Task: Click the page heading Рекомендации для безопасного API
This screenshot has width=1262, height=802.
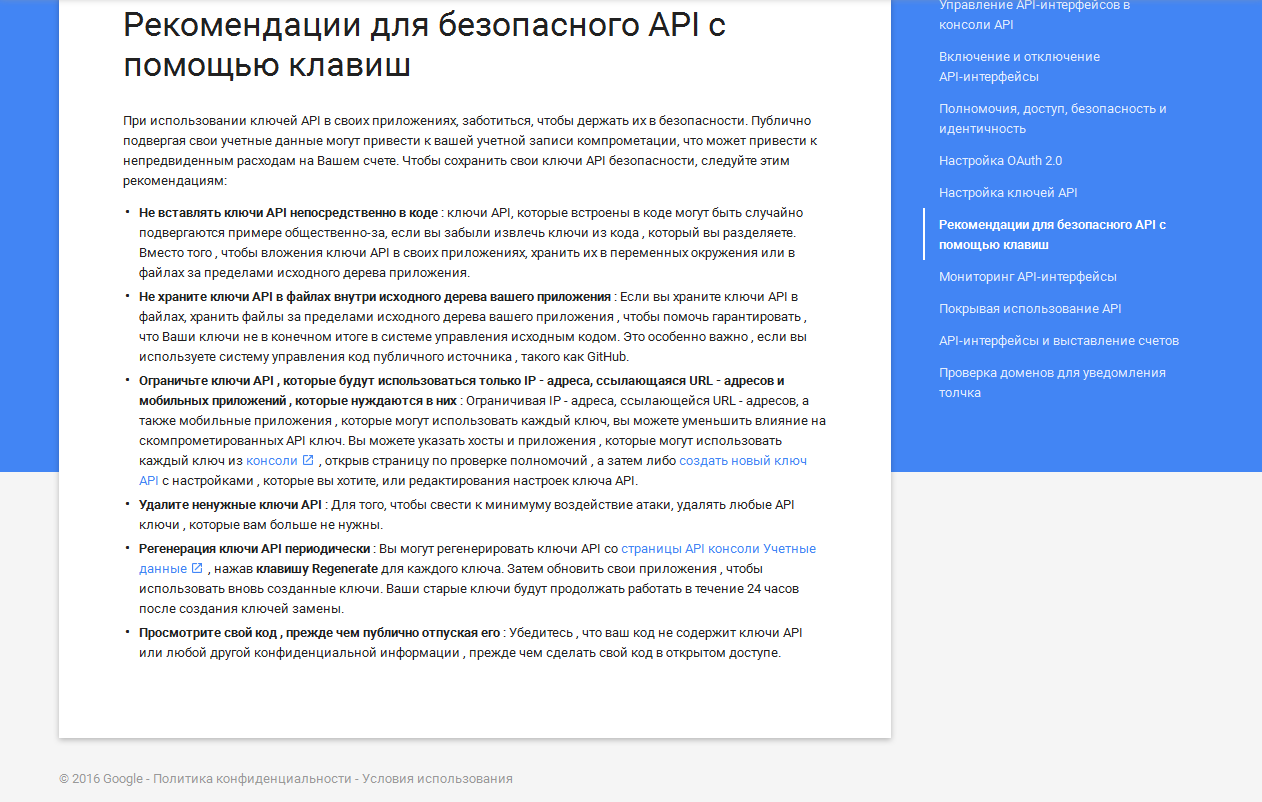Action: 425,46
